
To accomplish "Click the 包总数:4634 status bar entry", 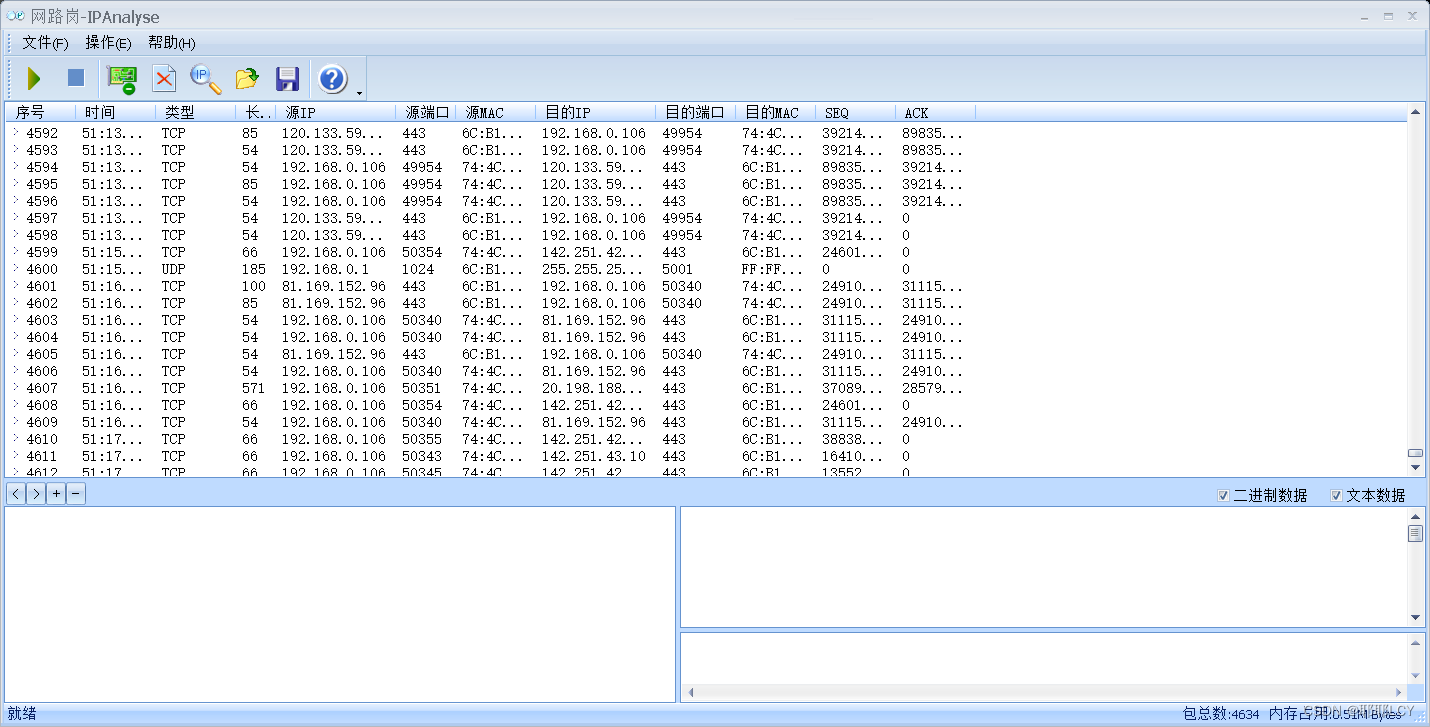I will click(x=1221, y=714).
